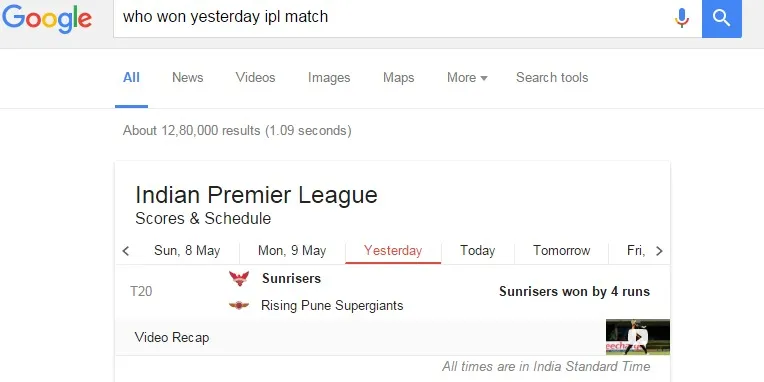
Task: Click the Rising Pune Supergiants logo
Action: (x=239, y=306)
